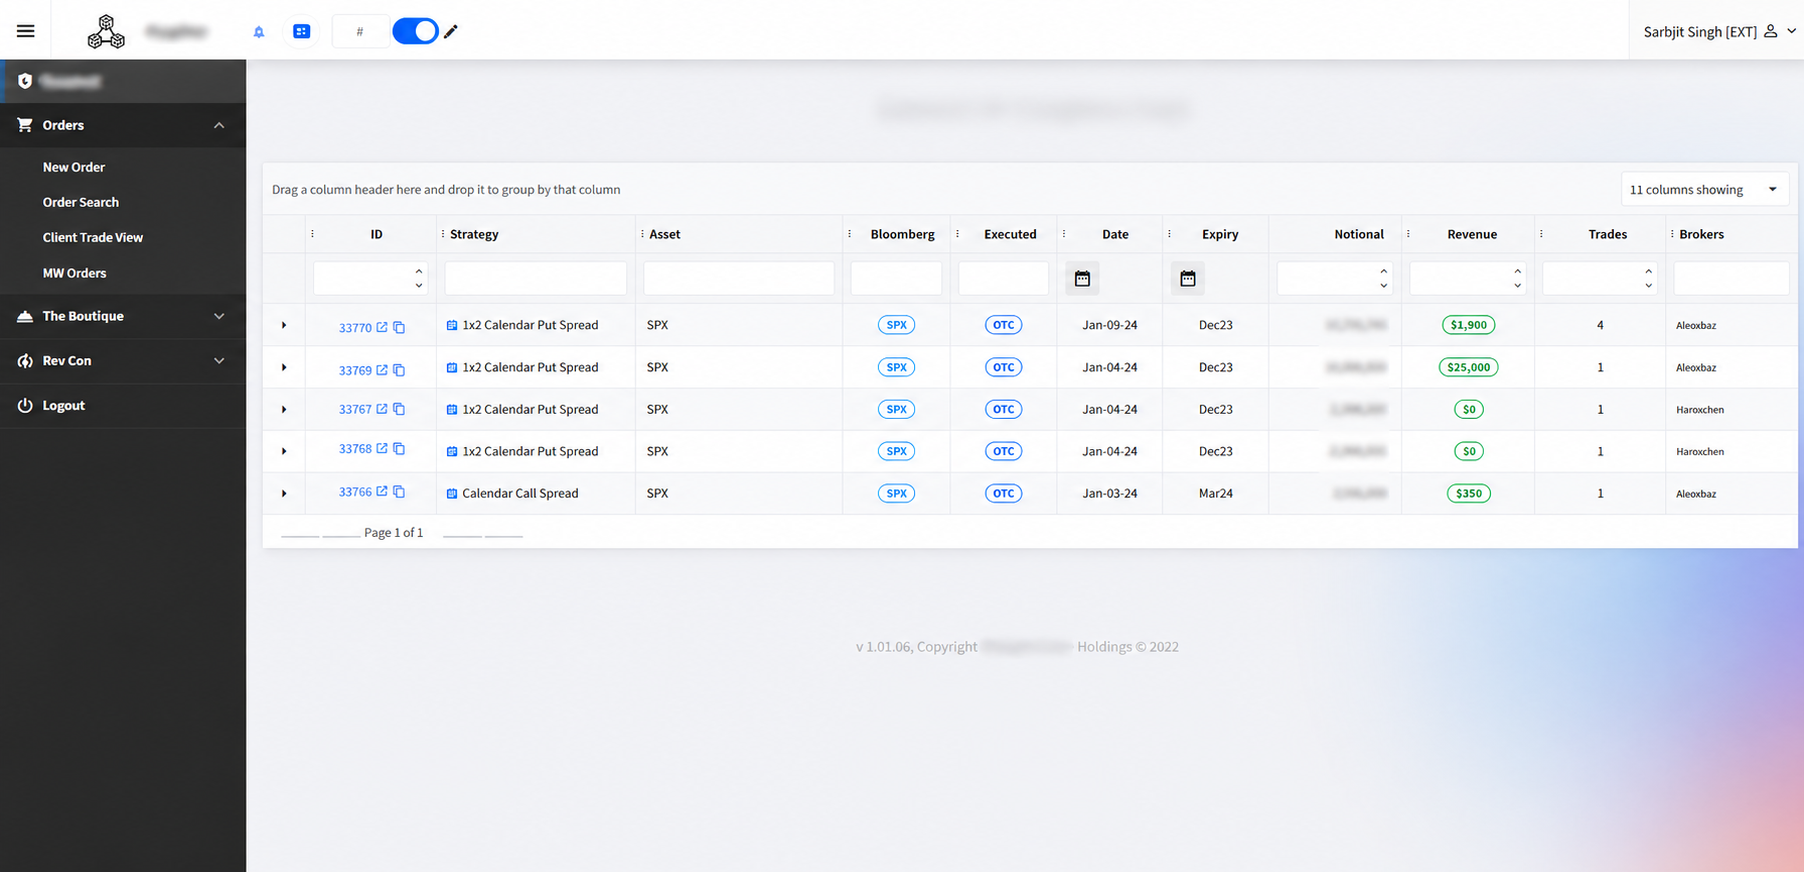Open the Date filter calendar picker

[x=1082, y=278]
